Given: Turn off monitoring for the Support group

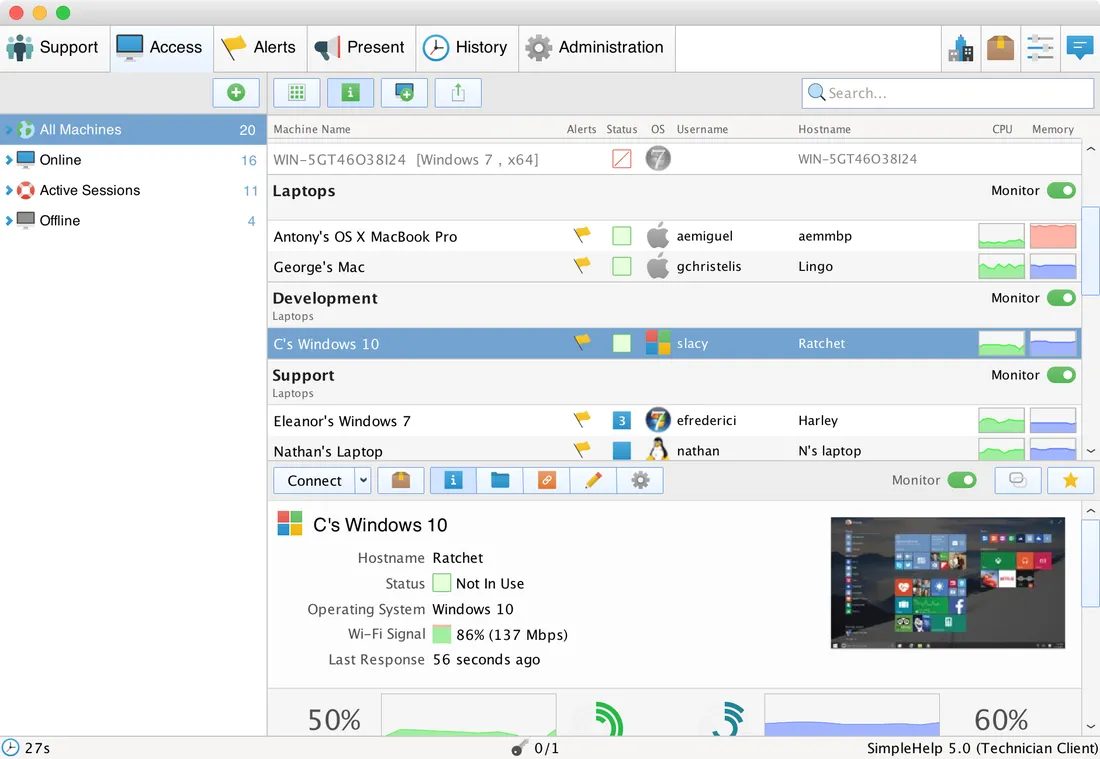Looking at the screenshot, I should coord(1062,374).
